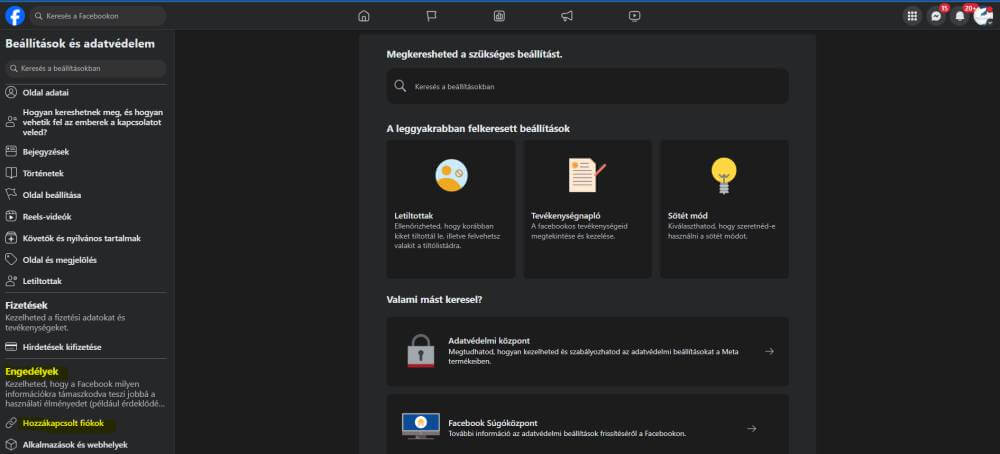Open the apps grid menu icon
Image resolution: width=1000 pixels, height=454 pixels.
coord(913,17)
